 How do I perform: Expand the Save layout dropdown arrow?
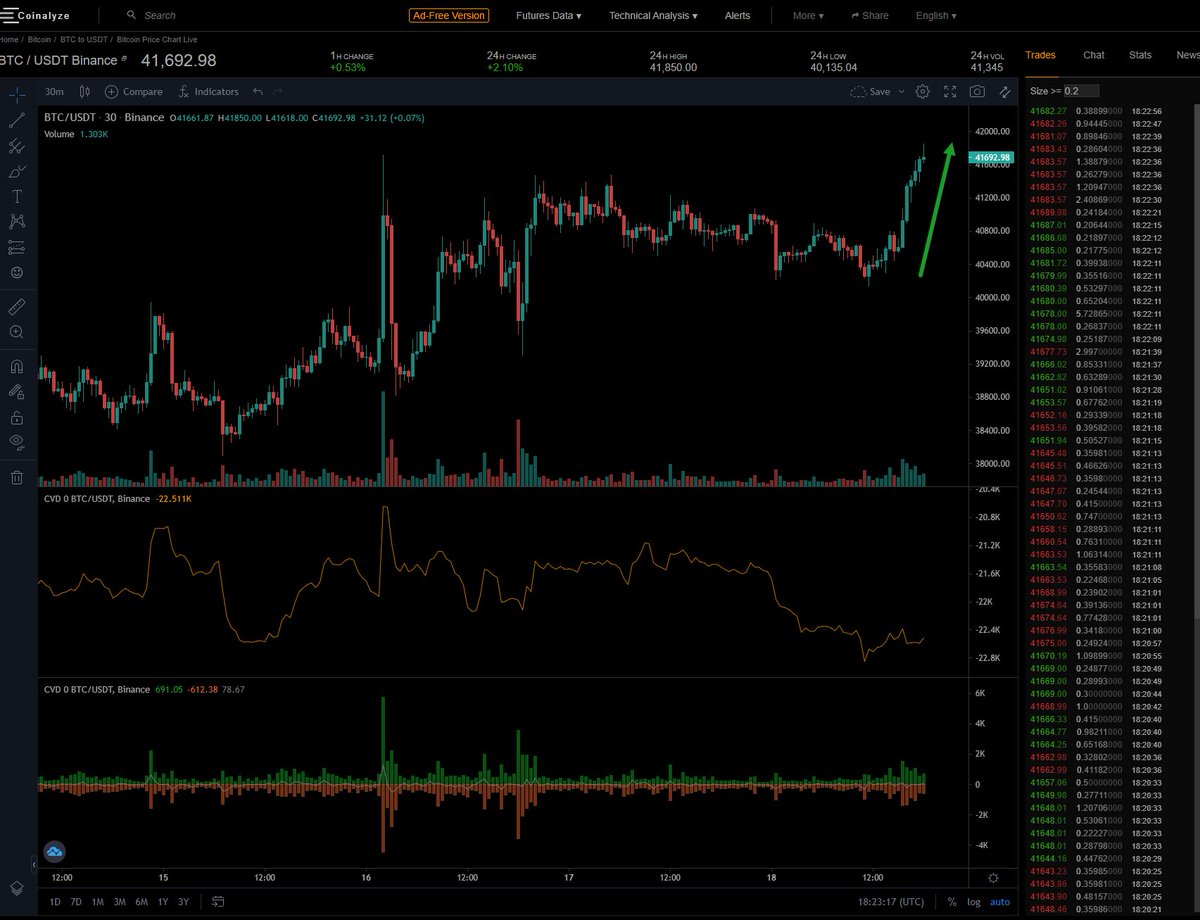(x=901, y=91)
